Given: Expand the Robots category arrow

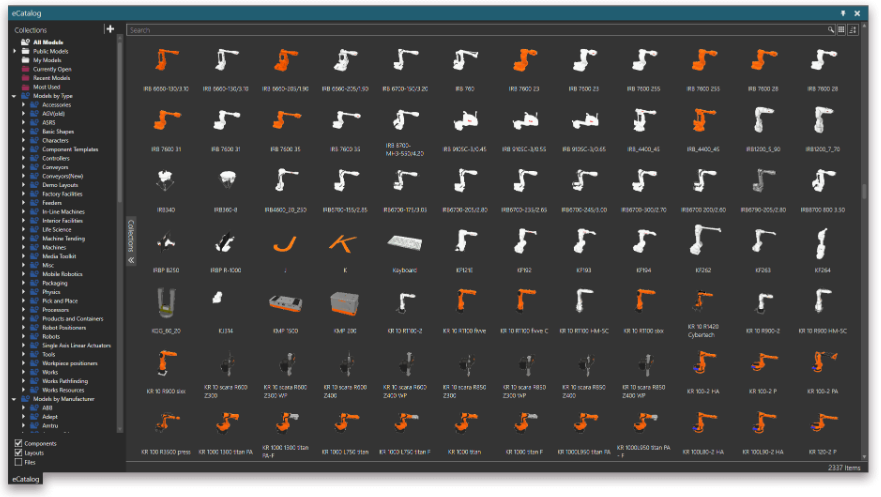Looking at the screenshot, I should click(x=24, y=336).
